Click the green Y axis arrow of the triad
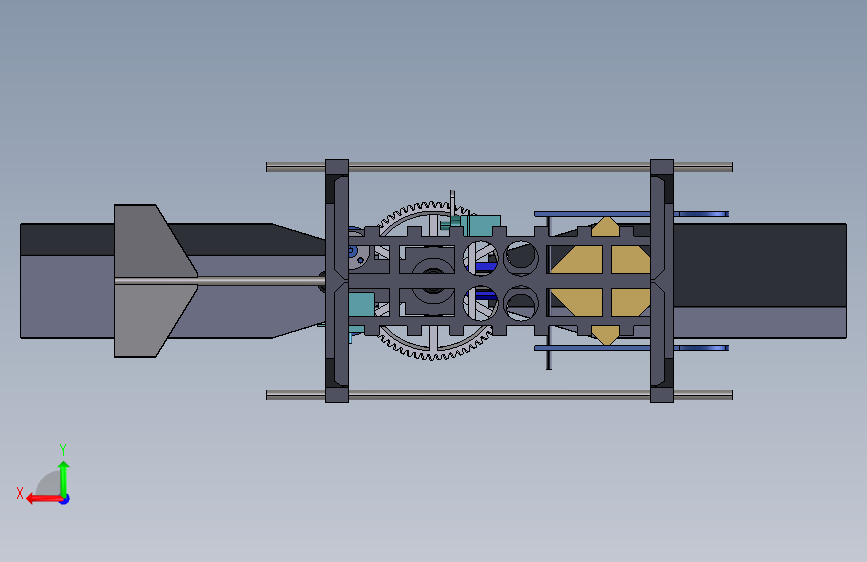 pos(64,479)
